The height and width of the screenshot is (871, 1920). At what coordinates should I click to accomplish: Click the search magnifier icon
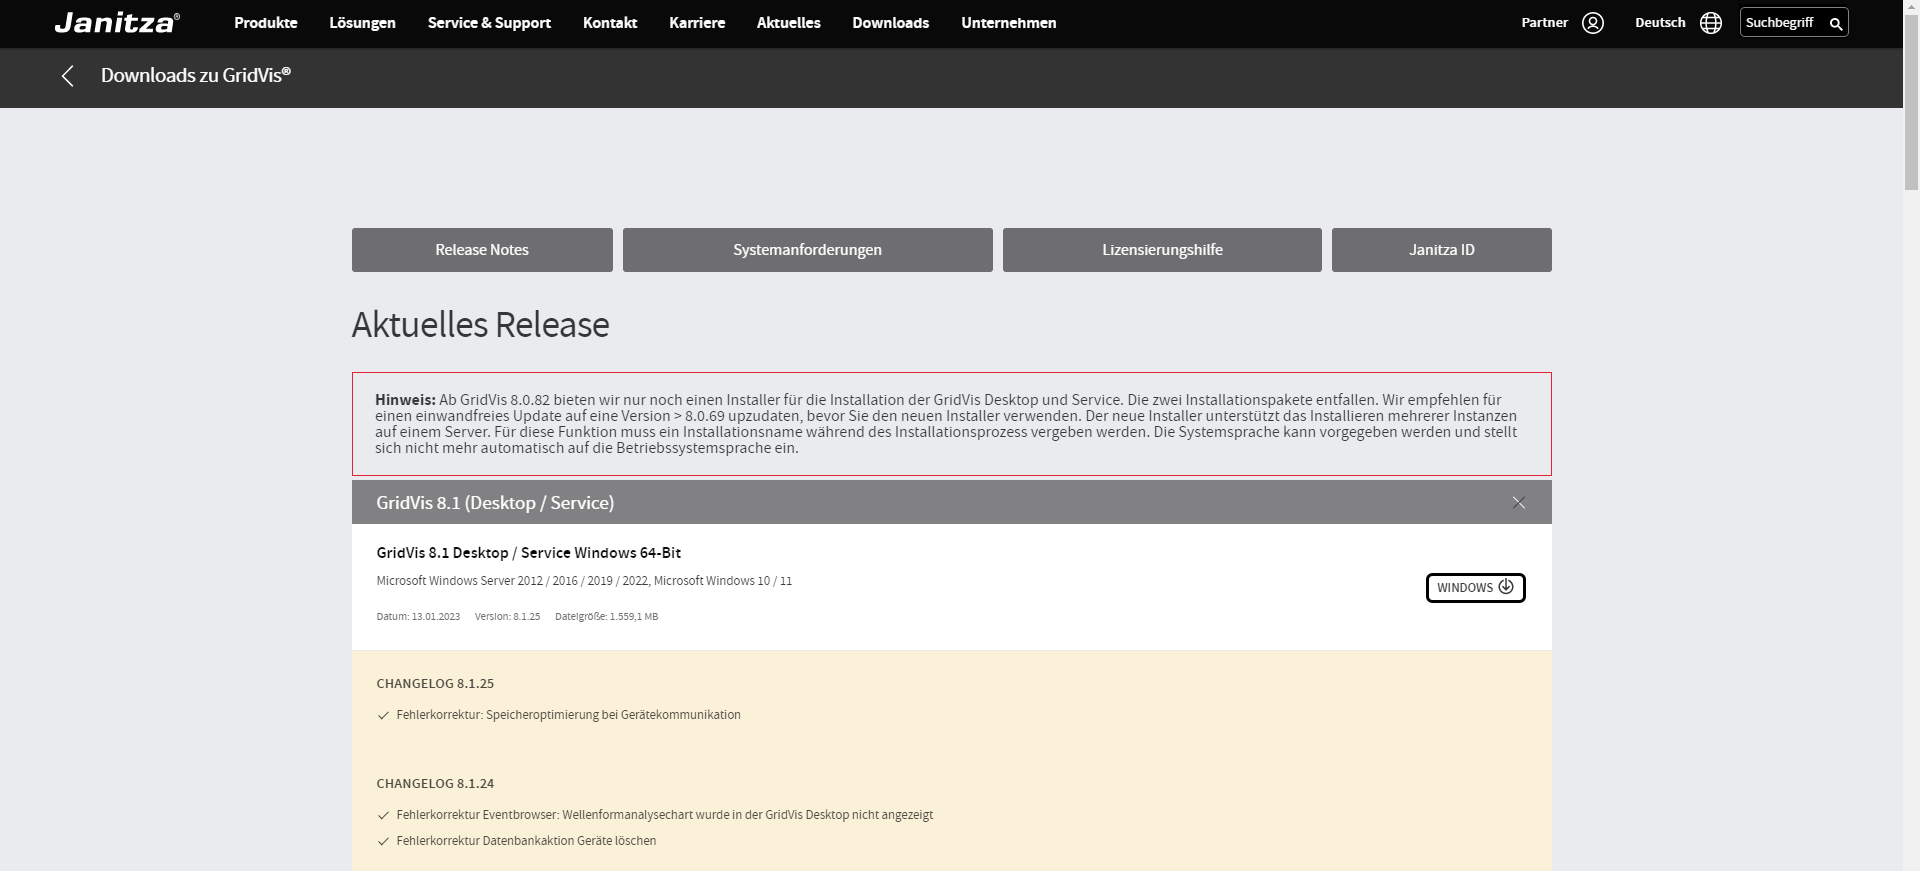[1835, 24]
